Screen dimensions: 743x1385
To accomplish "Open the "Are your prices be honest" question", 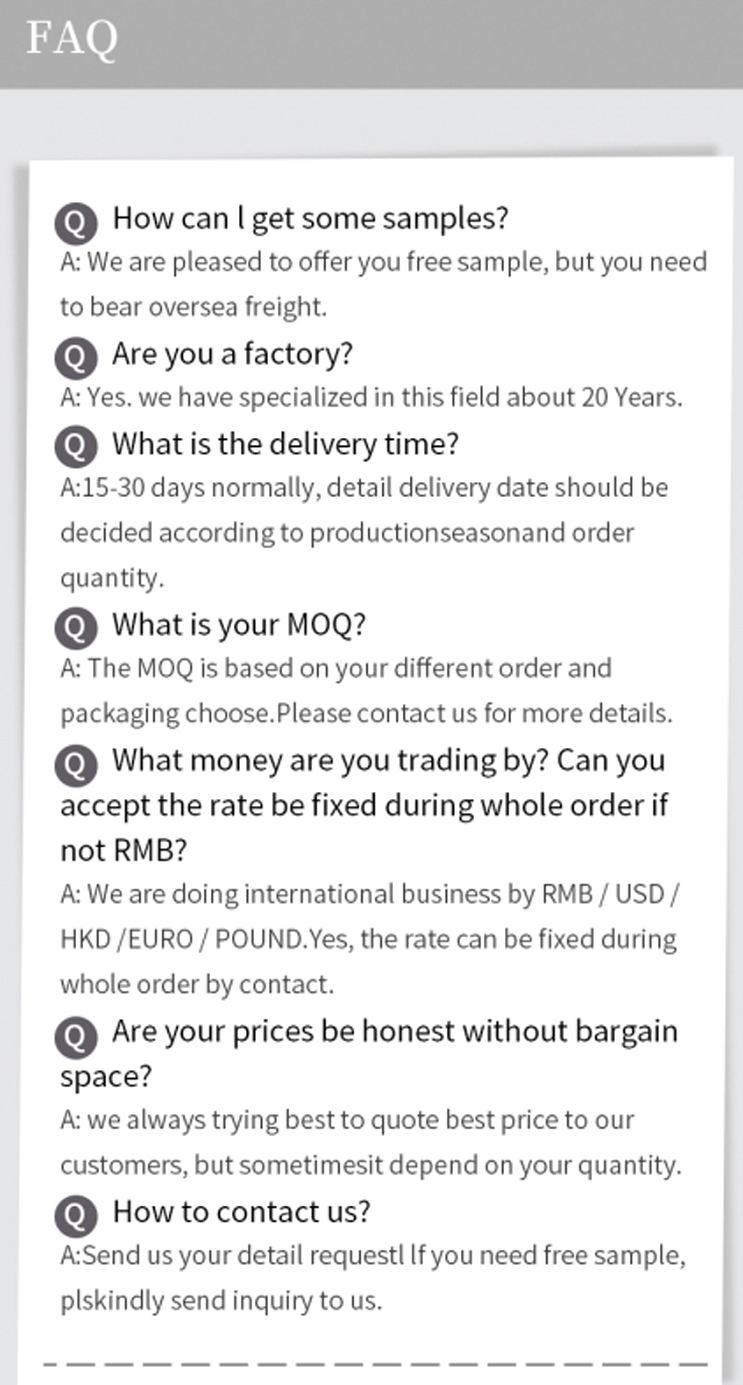I will [394, 1032].
